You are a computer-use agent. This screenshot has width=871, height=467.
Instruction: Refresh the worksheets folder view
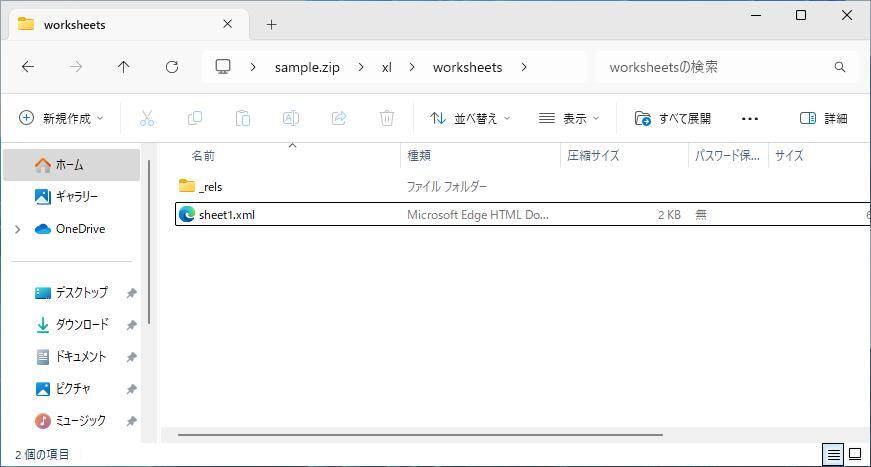[172, 67]
